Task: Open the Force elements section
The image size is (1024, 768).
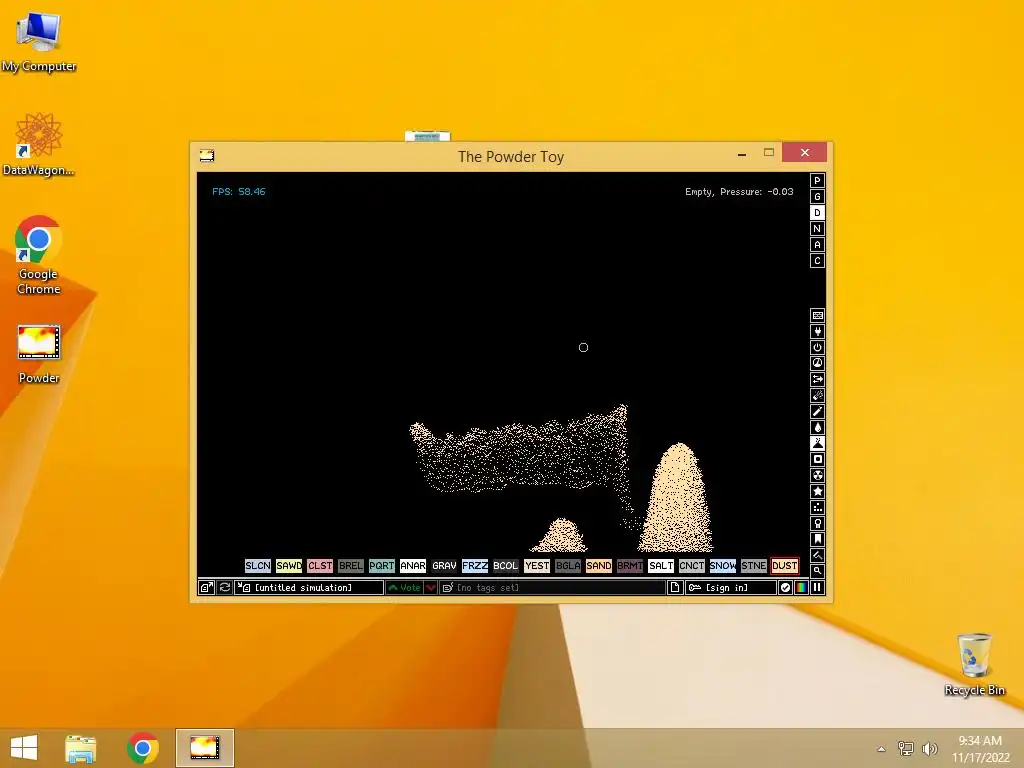Action: (817, 379)
